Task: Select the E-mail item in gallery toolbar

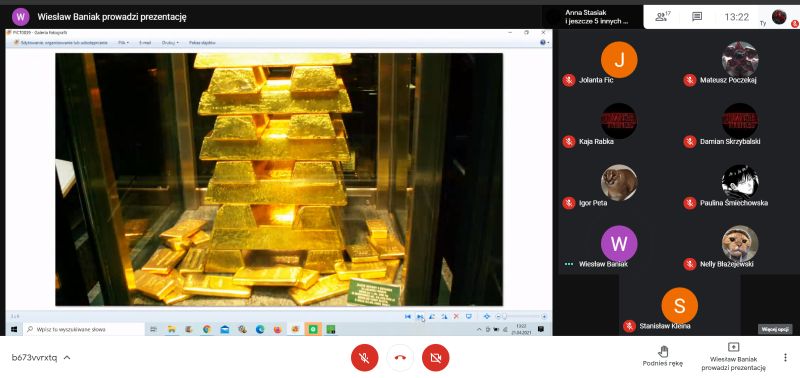Action: click(x=145, y=43)
